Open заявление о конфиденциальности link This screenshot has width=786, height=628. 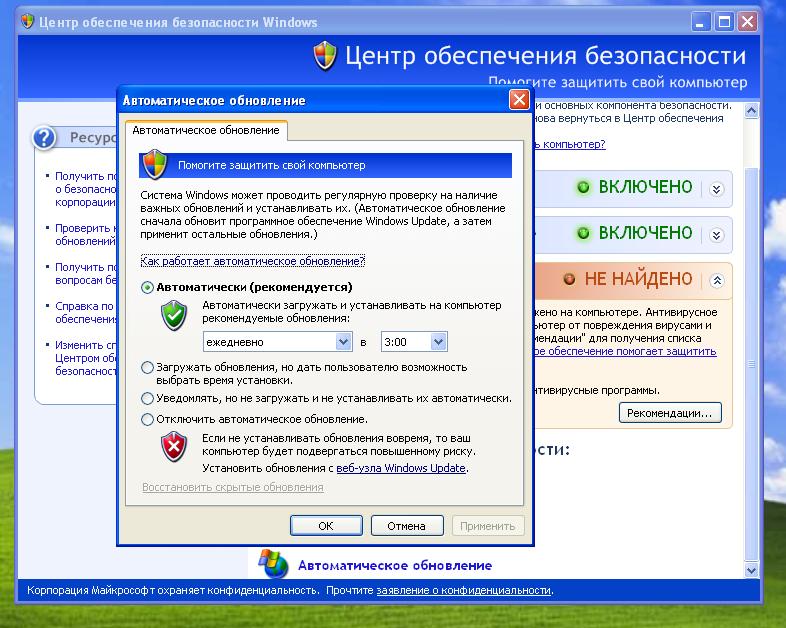(464, 590)
